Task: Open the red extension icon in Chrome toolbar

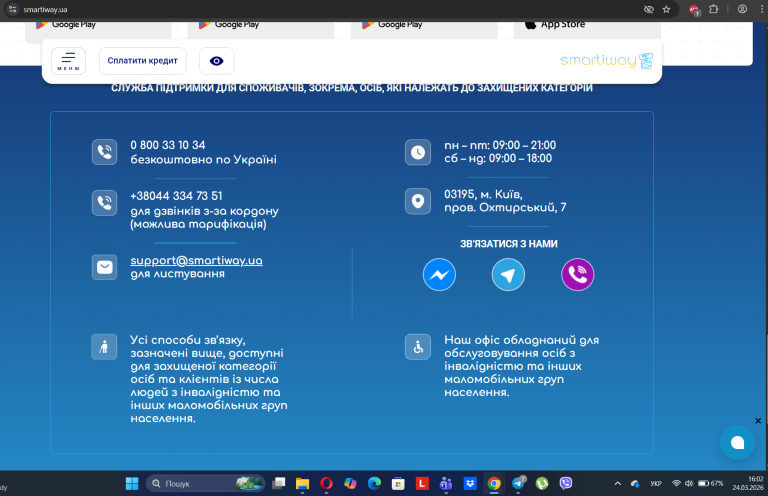Action: pos(694,9)
